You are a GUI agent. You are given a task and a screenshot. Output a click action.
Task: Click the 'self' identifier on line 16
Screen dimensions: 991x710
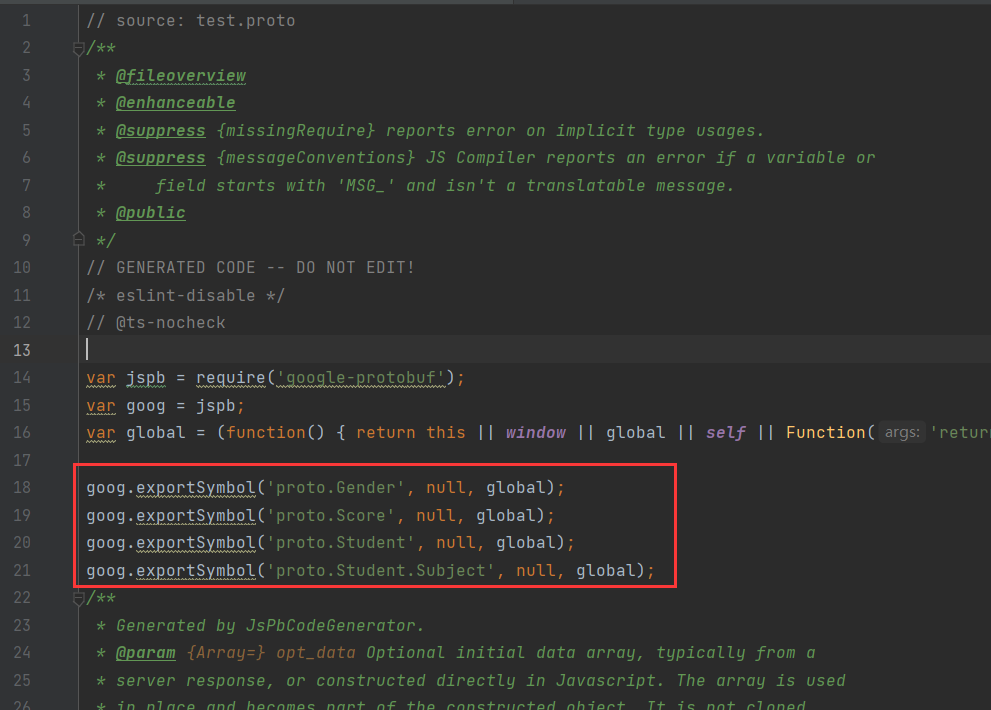point(726,433)
